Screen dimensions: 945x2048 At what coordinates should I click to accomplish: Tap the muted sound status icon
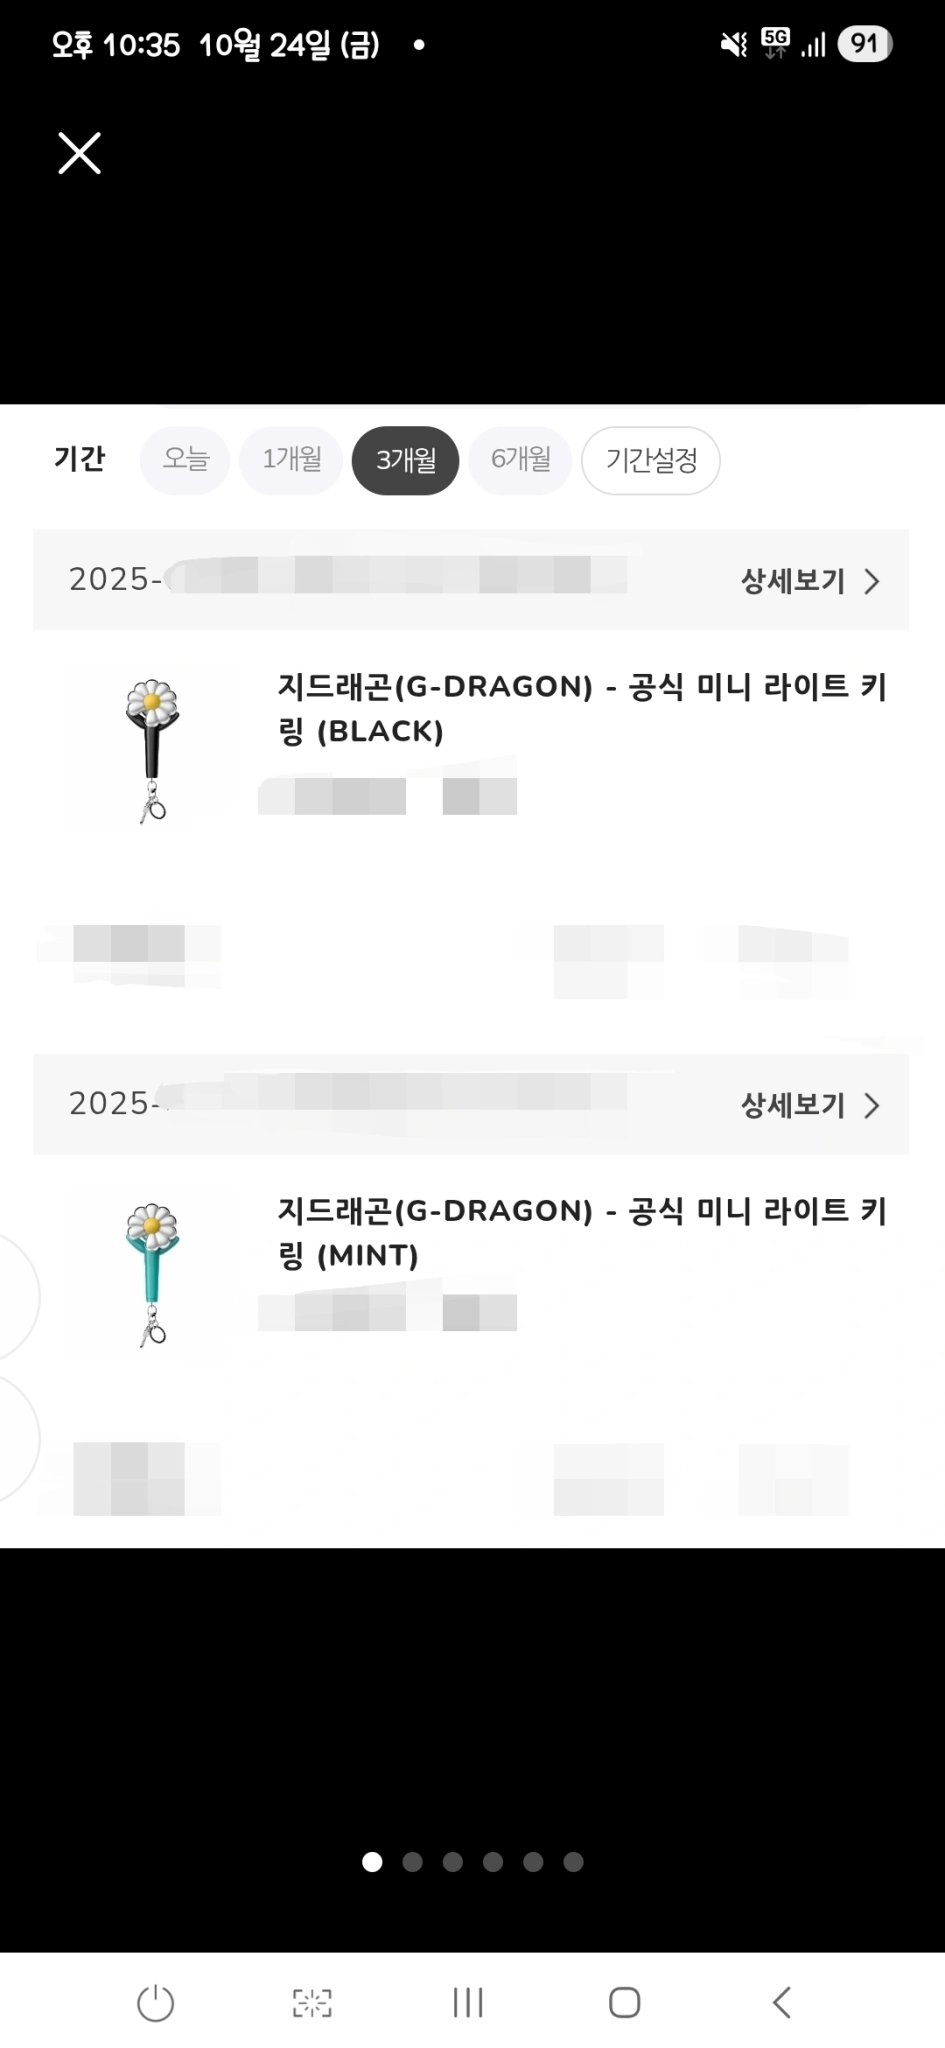pos(734,44)
